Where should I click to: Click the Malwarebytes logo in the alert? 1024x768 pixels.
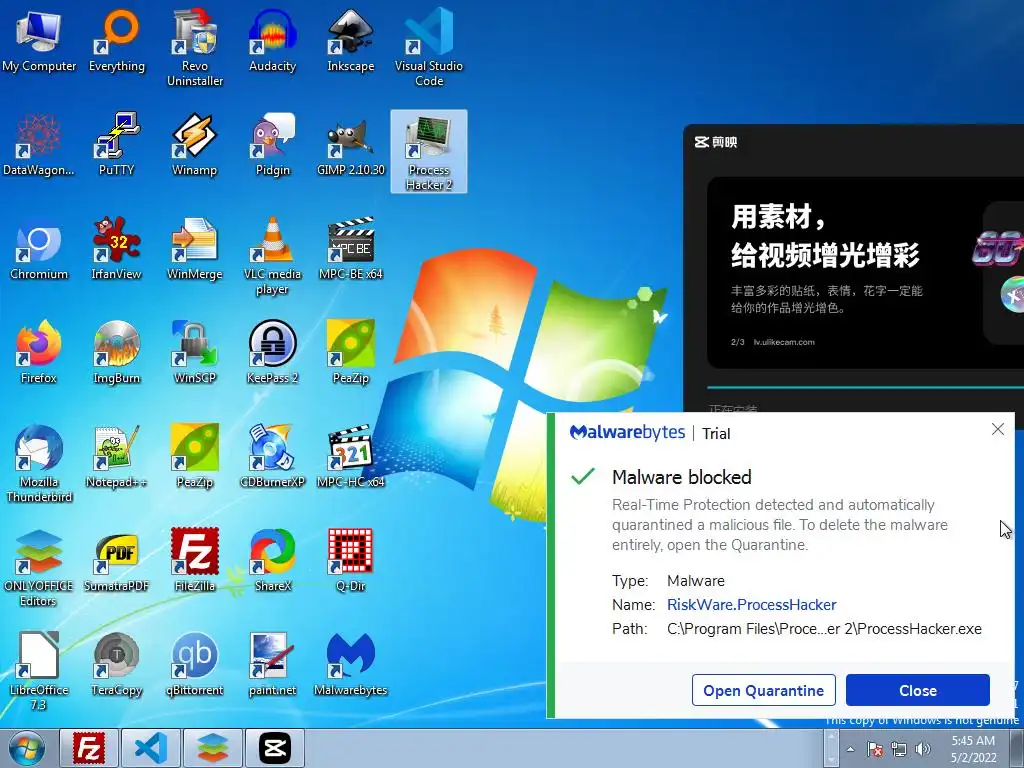pyautogui.click(x=627, y=432)
